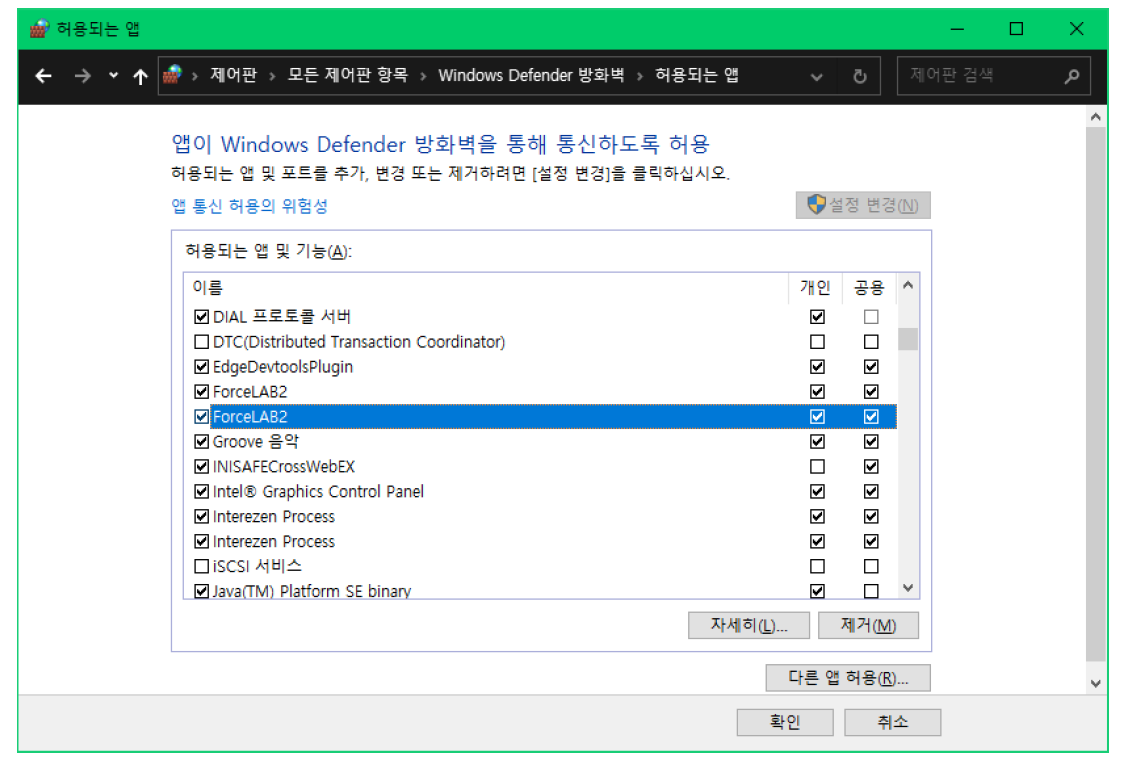Cancel with 취소 button
The height and width of the screenshot is (757, 1125).
pyautogui.click(x=893, y=722)
